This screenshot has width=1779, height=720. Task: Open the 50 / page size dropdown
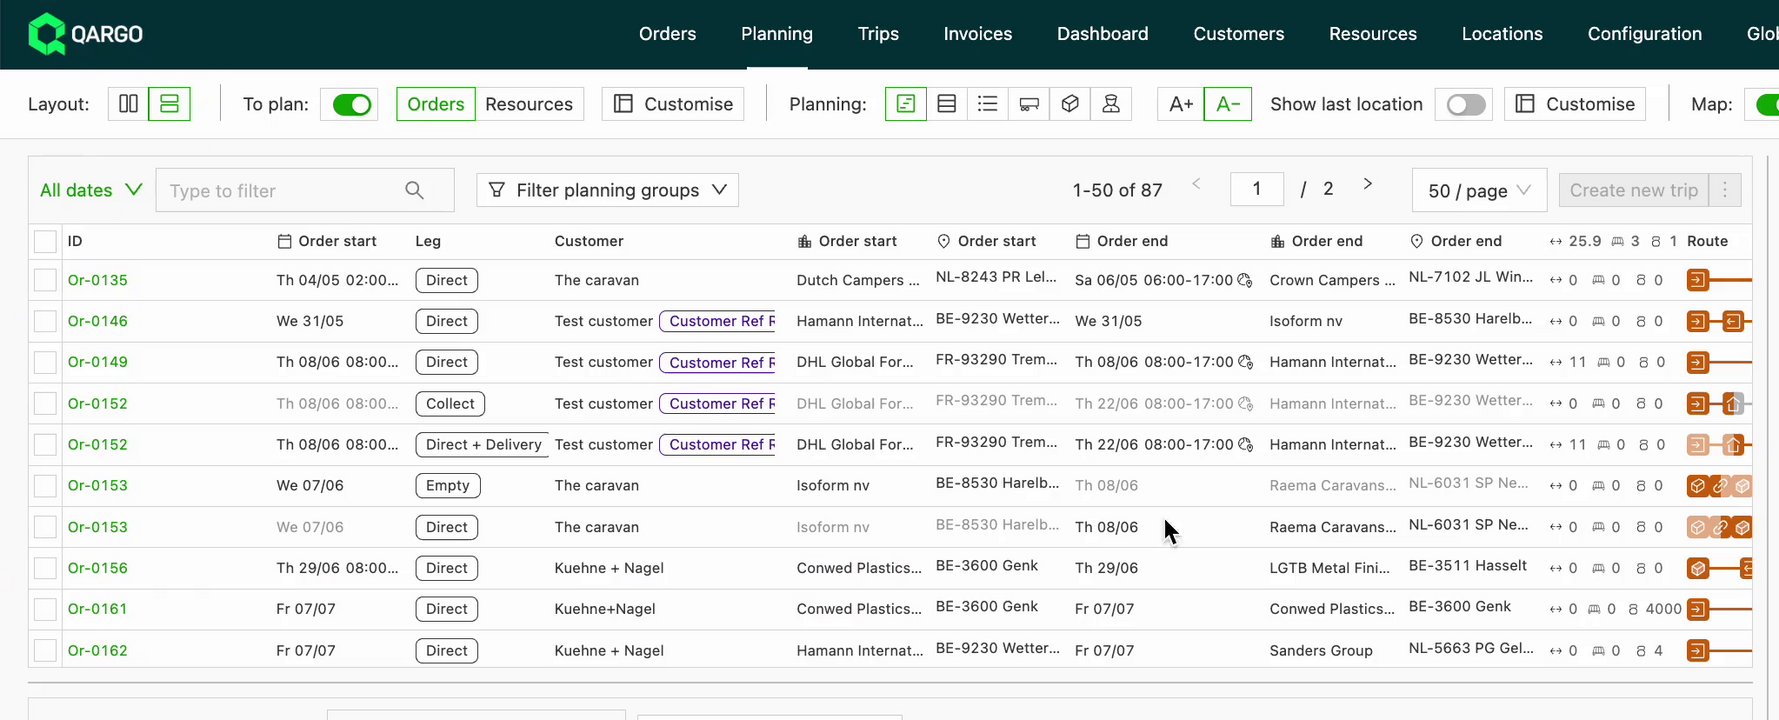1479,190
